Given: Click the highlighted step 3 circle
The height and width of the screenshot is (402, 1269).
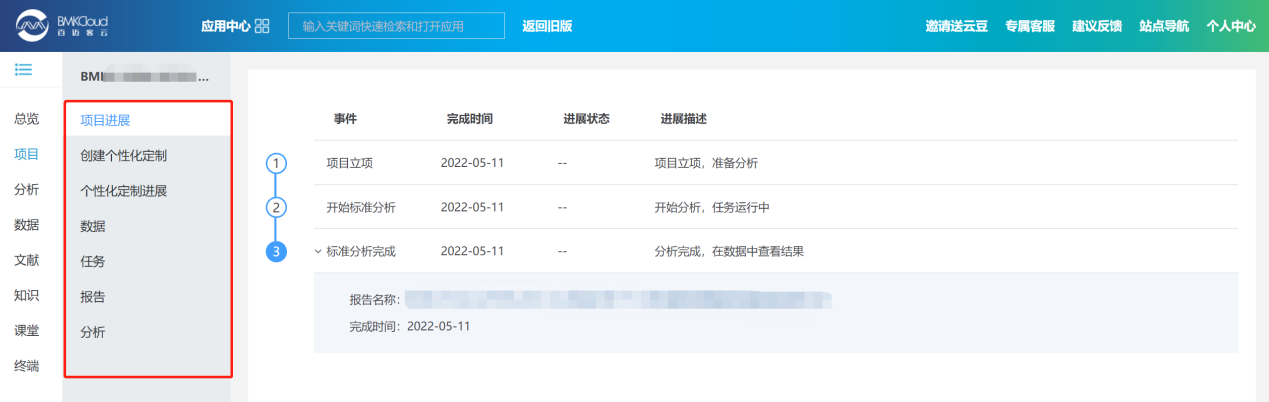Looking at the screenshot, I should pyautogui.click(x=277, y=251).
